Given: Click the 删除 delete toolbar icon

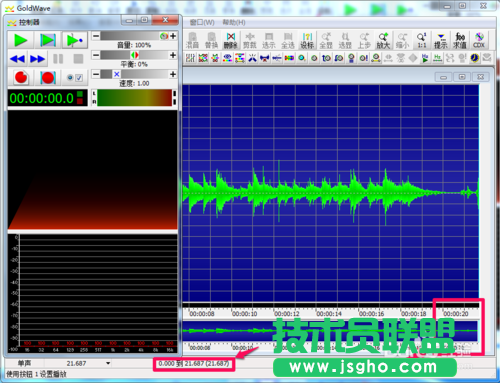Looking at the screenshot, I should [231, 40].
